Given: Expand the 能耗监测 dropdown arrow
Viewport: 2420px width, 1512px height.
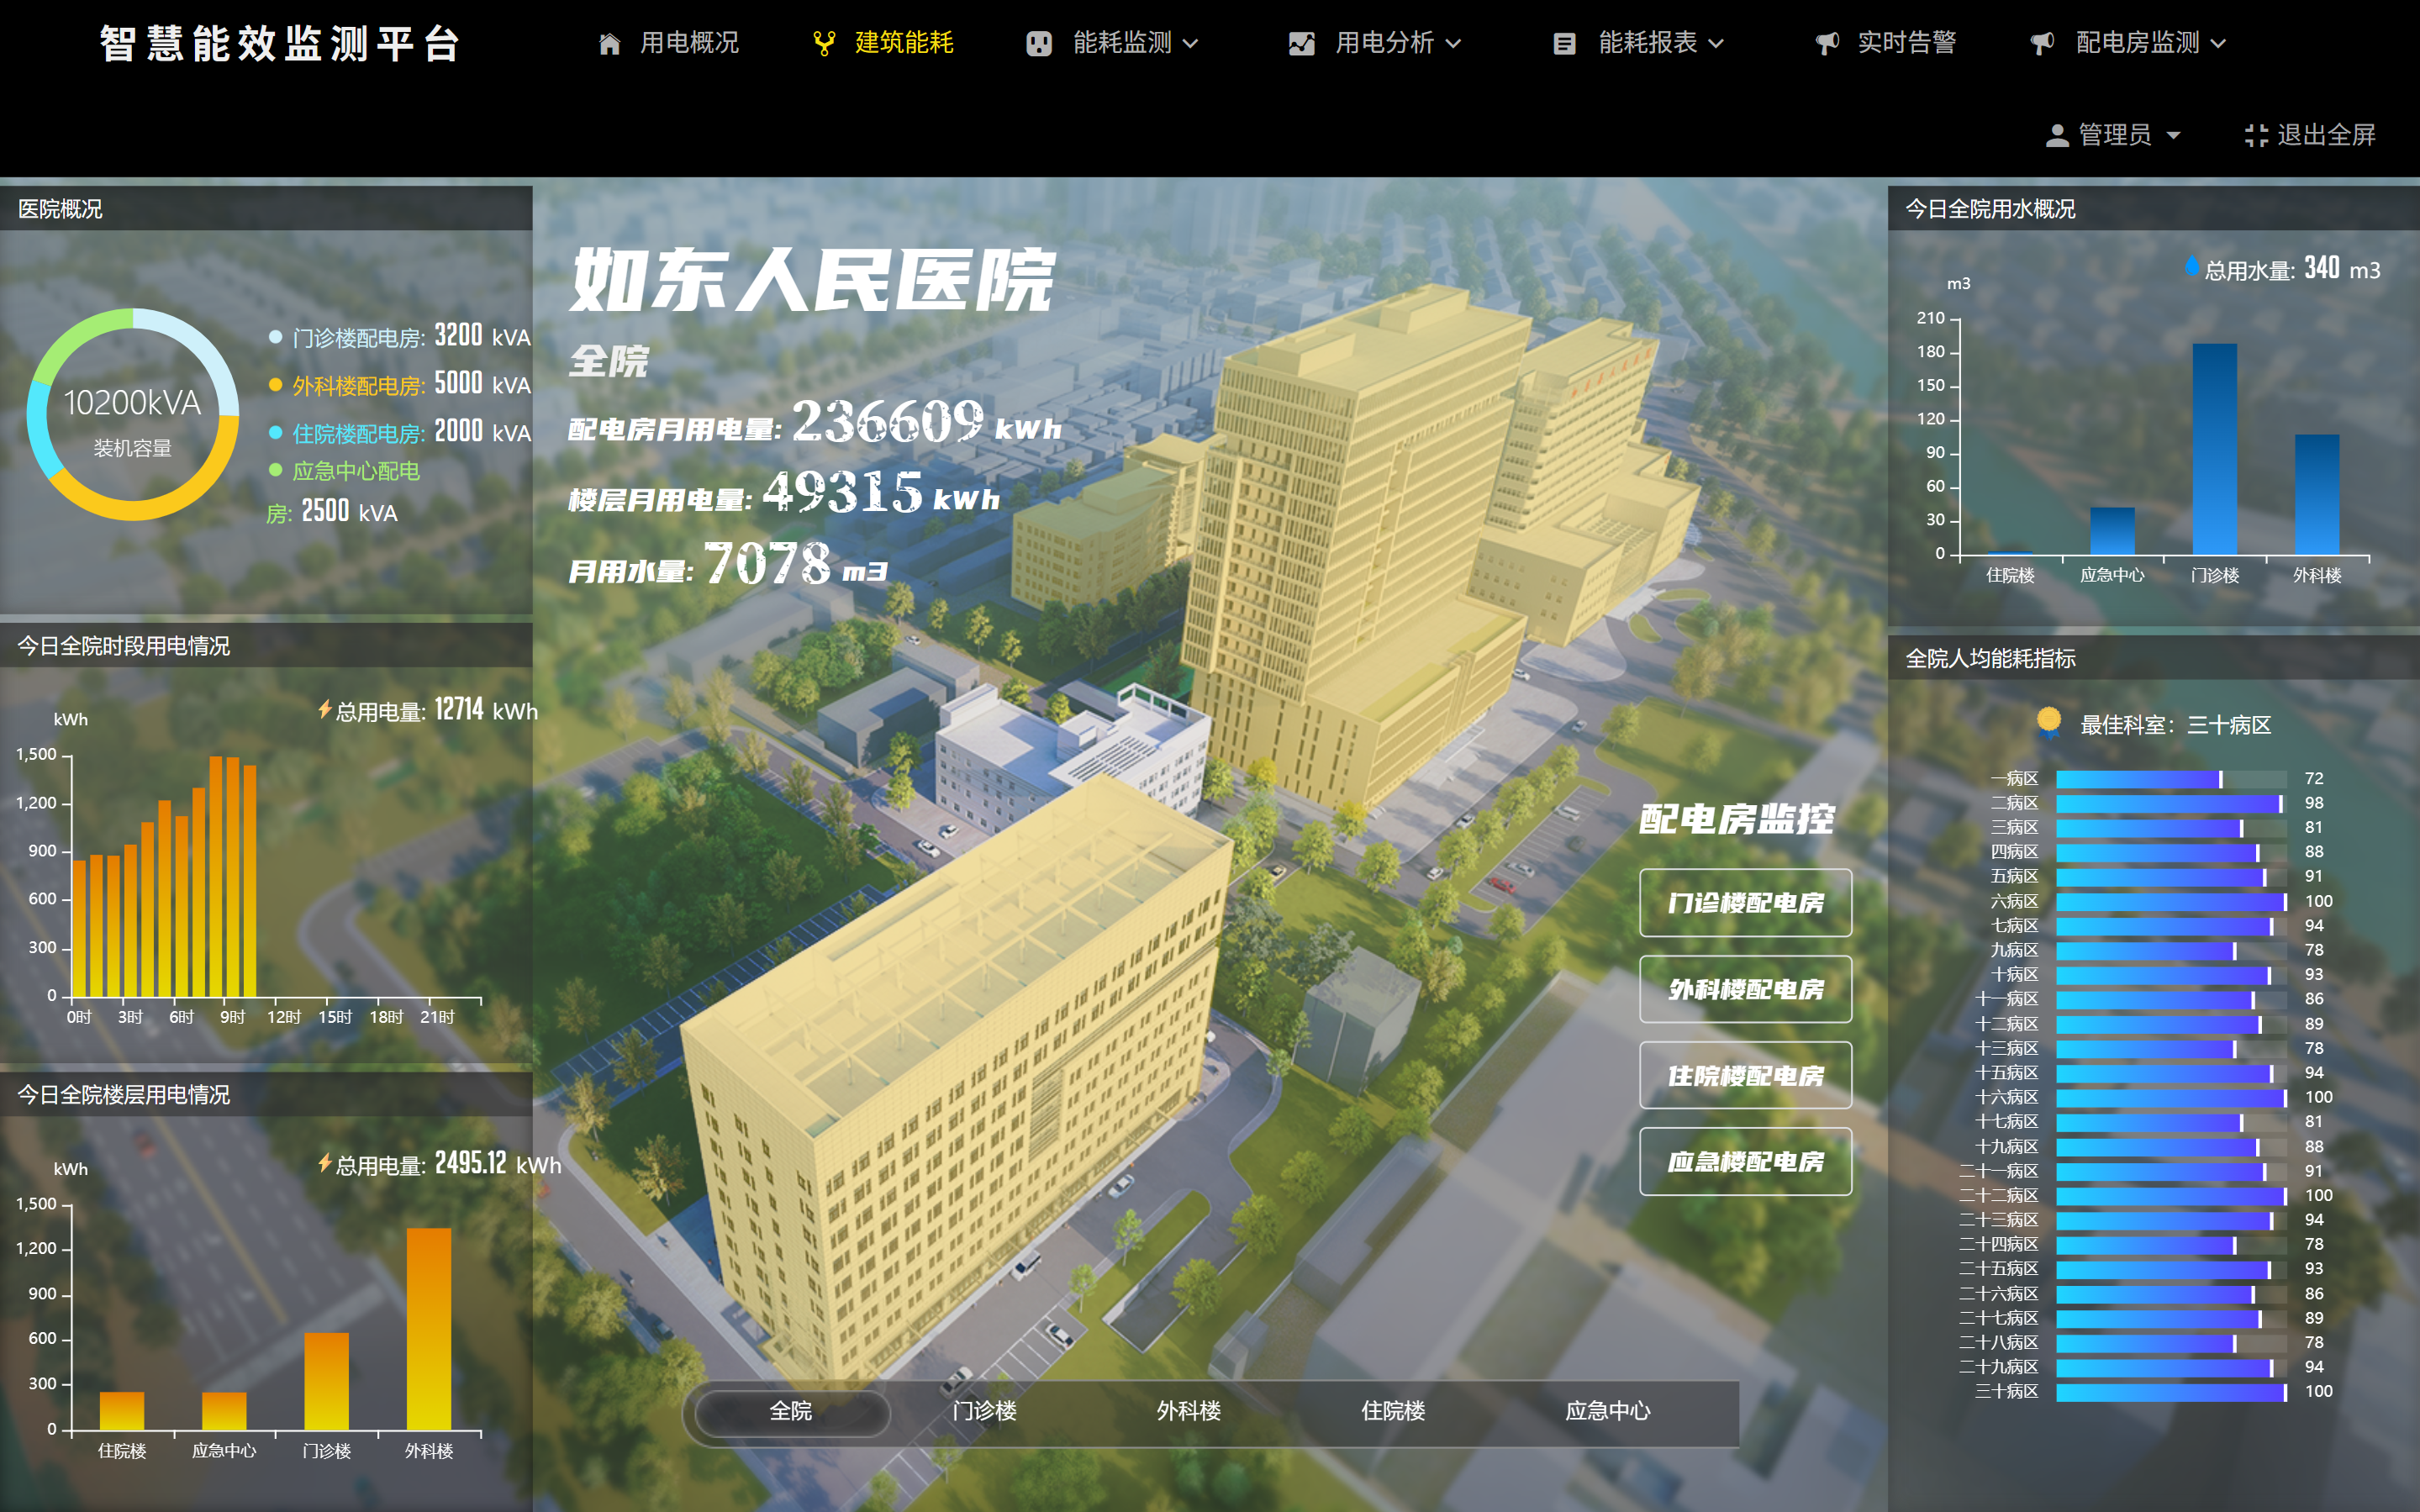Looking at the screenshot, I should [1191, 43].
